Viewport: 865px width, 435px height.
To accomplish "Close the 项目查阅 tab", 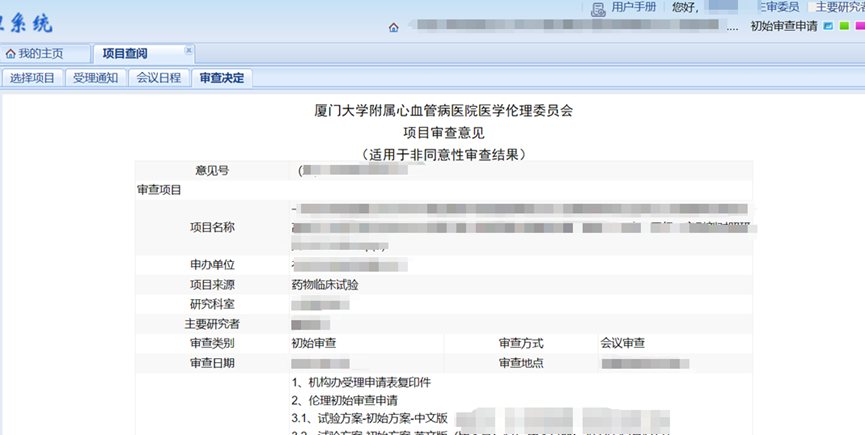I will tap(188, 50).
